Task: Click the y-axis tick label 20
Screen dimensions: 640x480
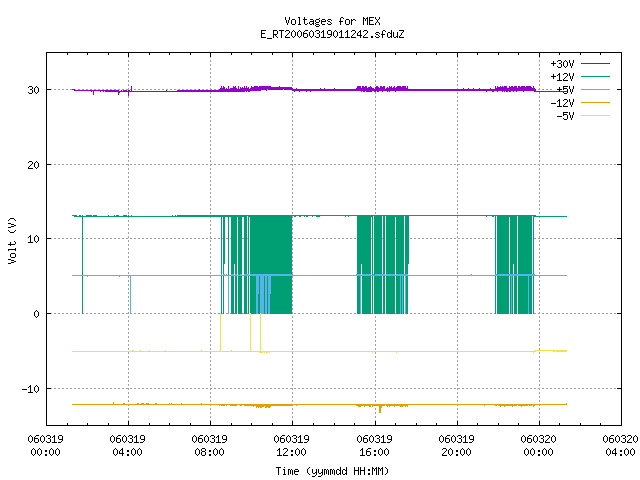Action: pyautogui.click(x=33, y=165)
